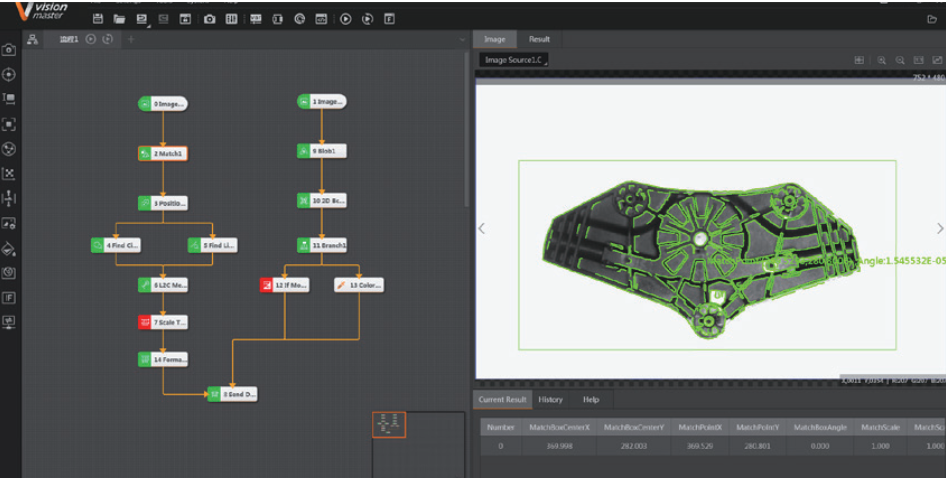Open the Current Result tab
The height and width of the screenshot is (478, 946).
(503, 400)
